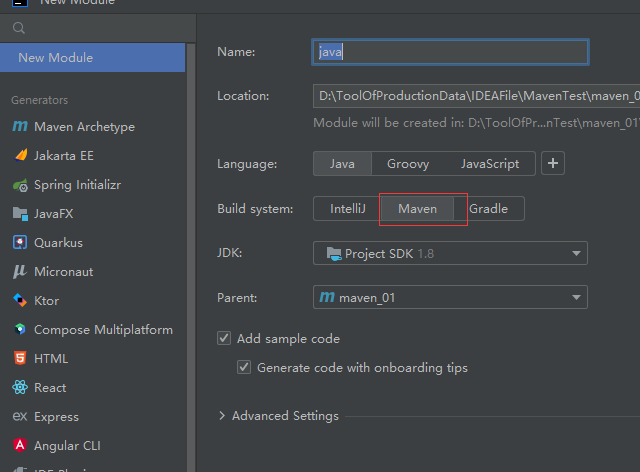Click the Location path field
640x472 pixels.
pos(476,96)
